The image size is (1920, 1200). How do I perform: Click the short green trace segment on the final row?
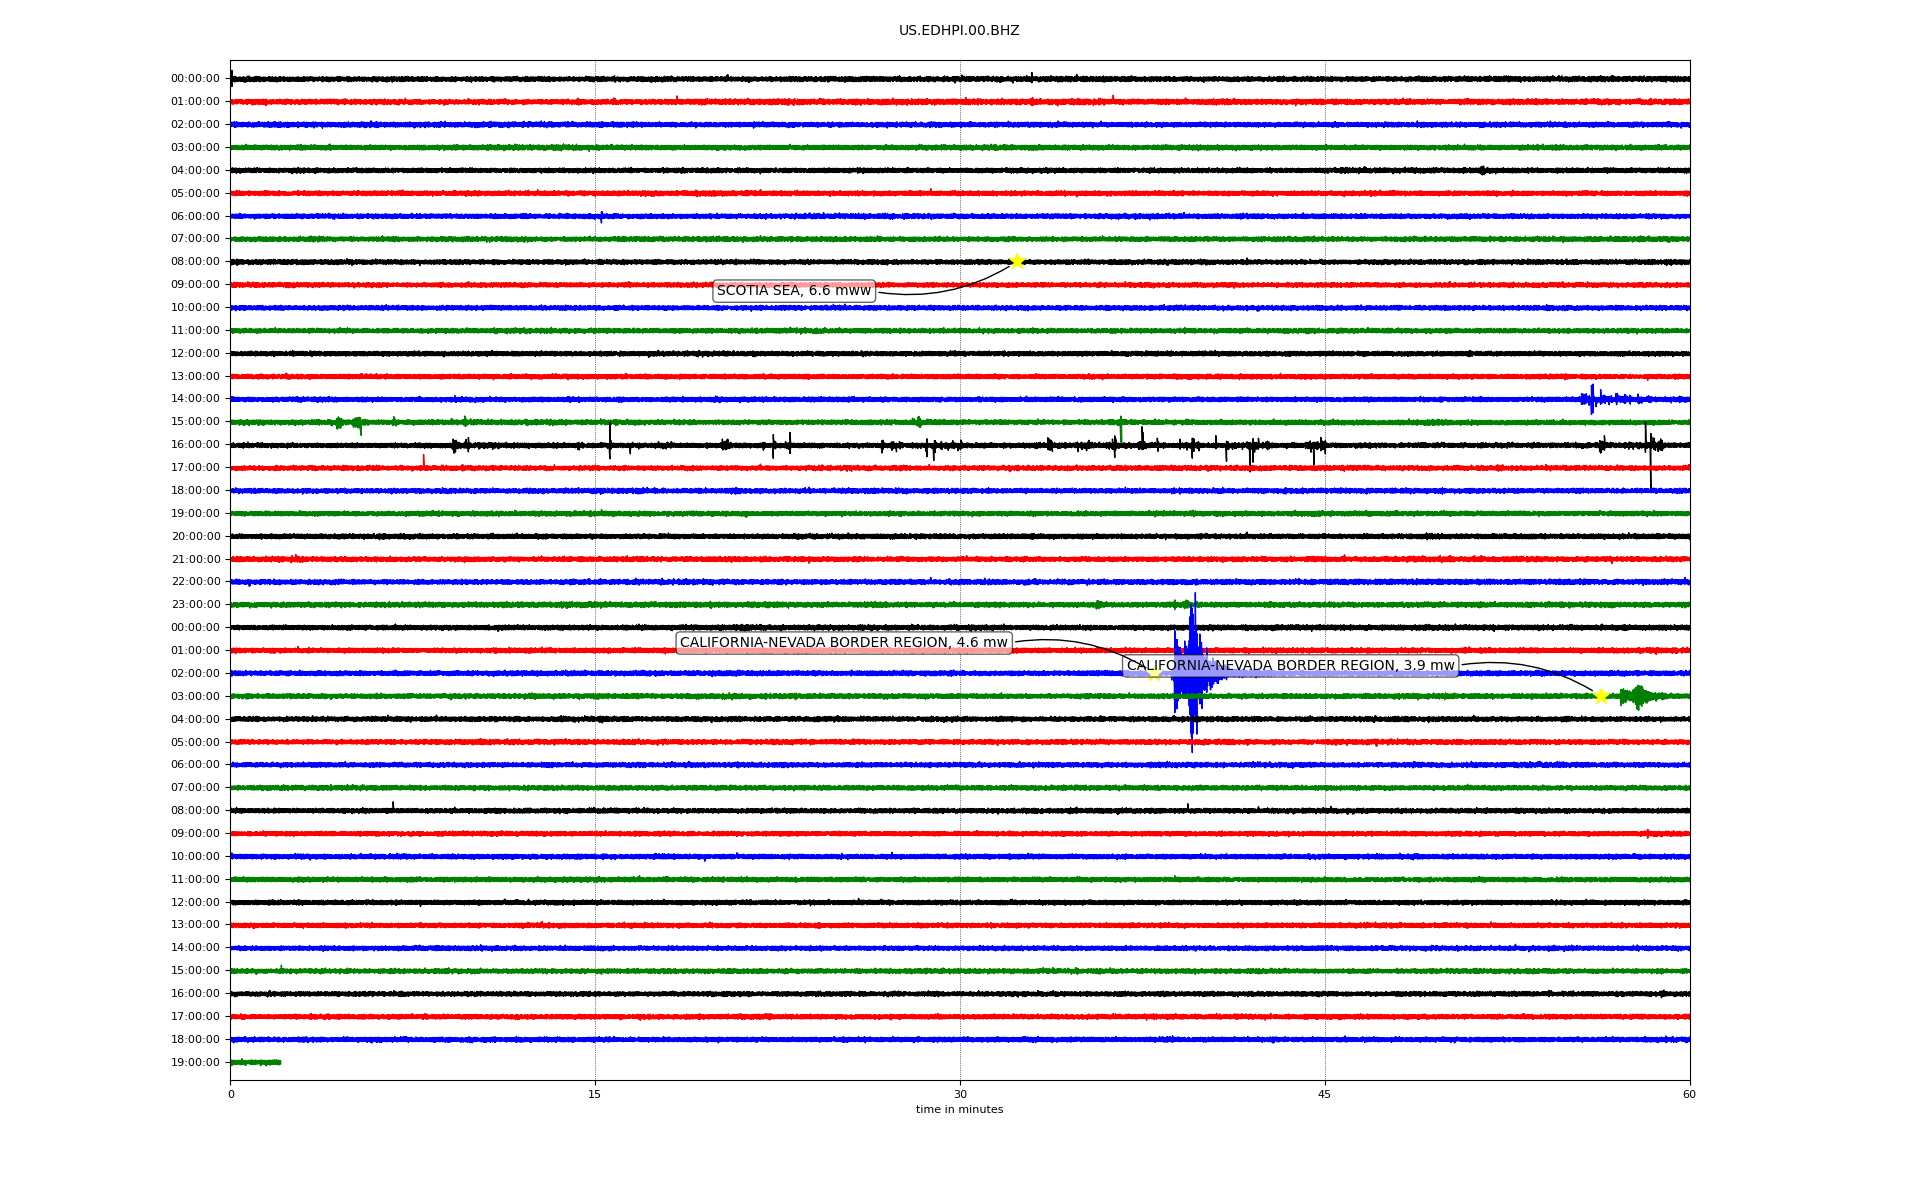pyautogui.click(x=256, y=1062)
